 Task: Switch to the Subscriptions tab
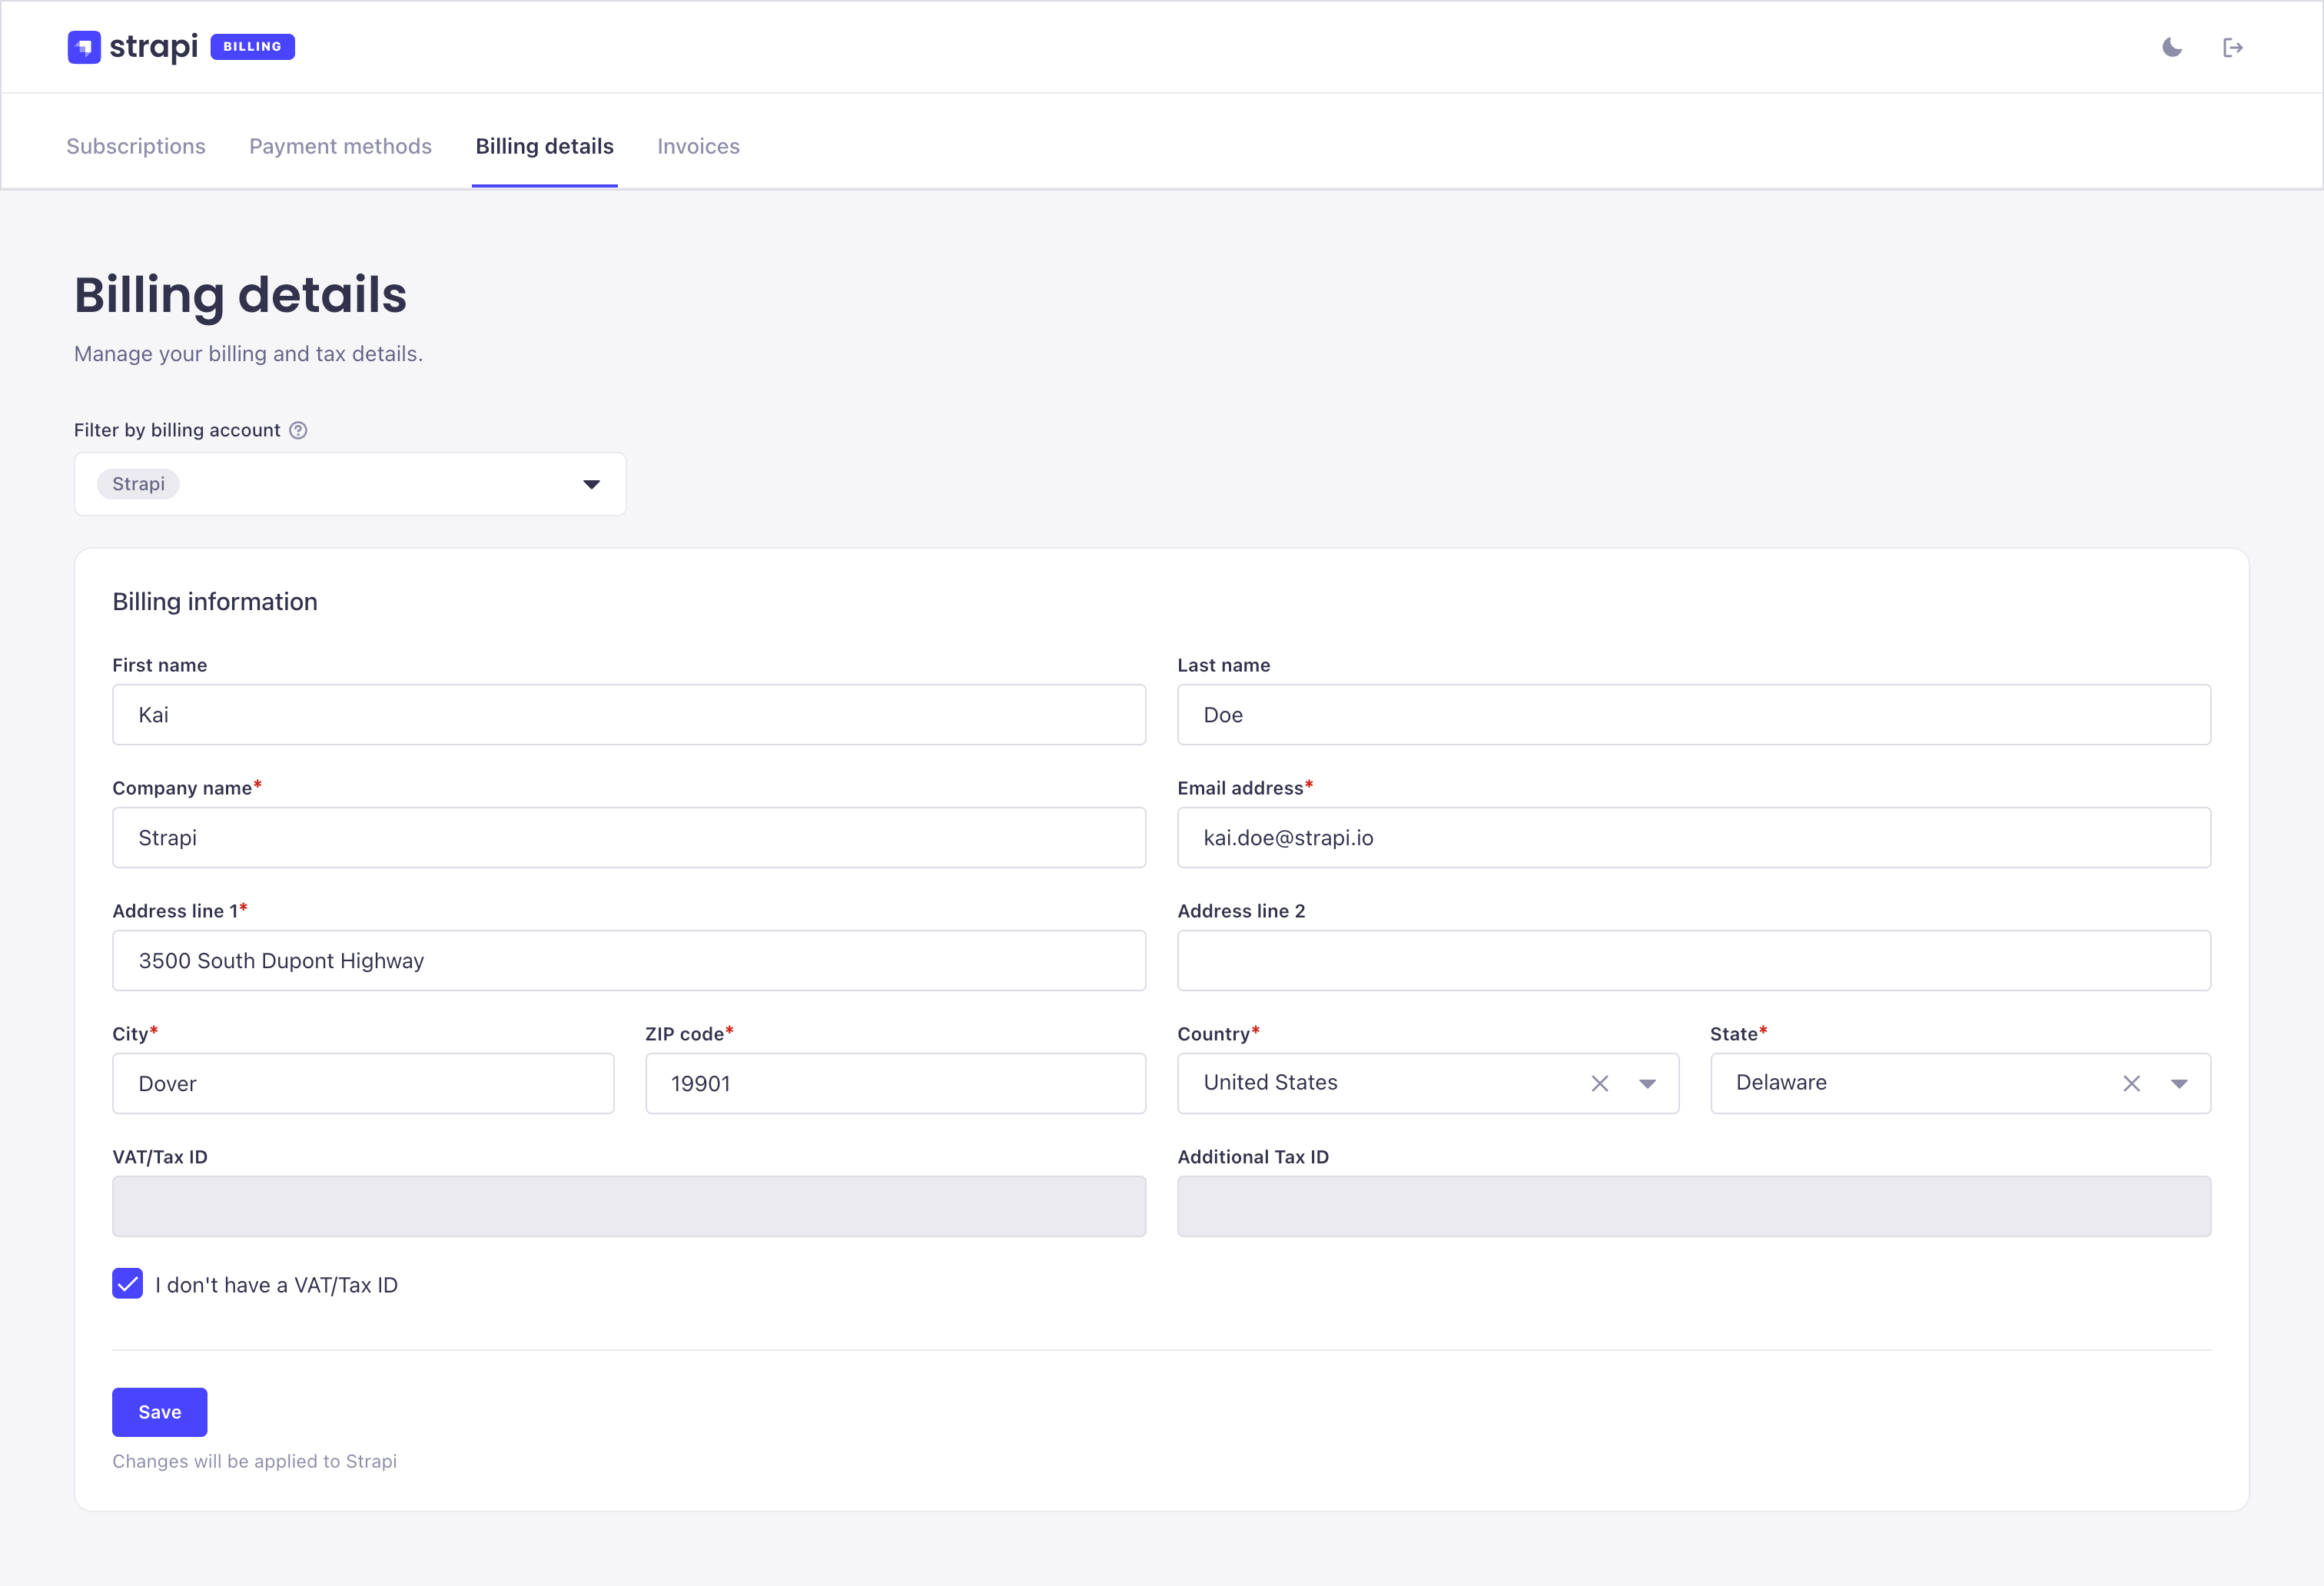[x=136, y=146]
